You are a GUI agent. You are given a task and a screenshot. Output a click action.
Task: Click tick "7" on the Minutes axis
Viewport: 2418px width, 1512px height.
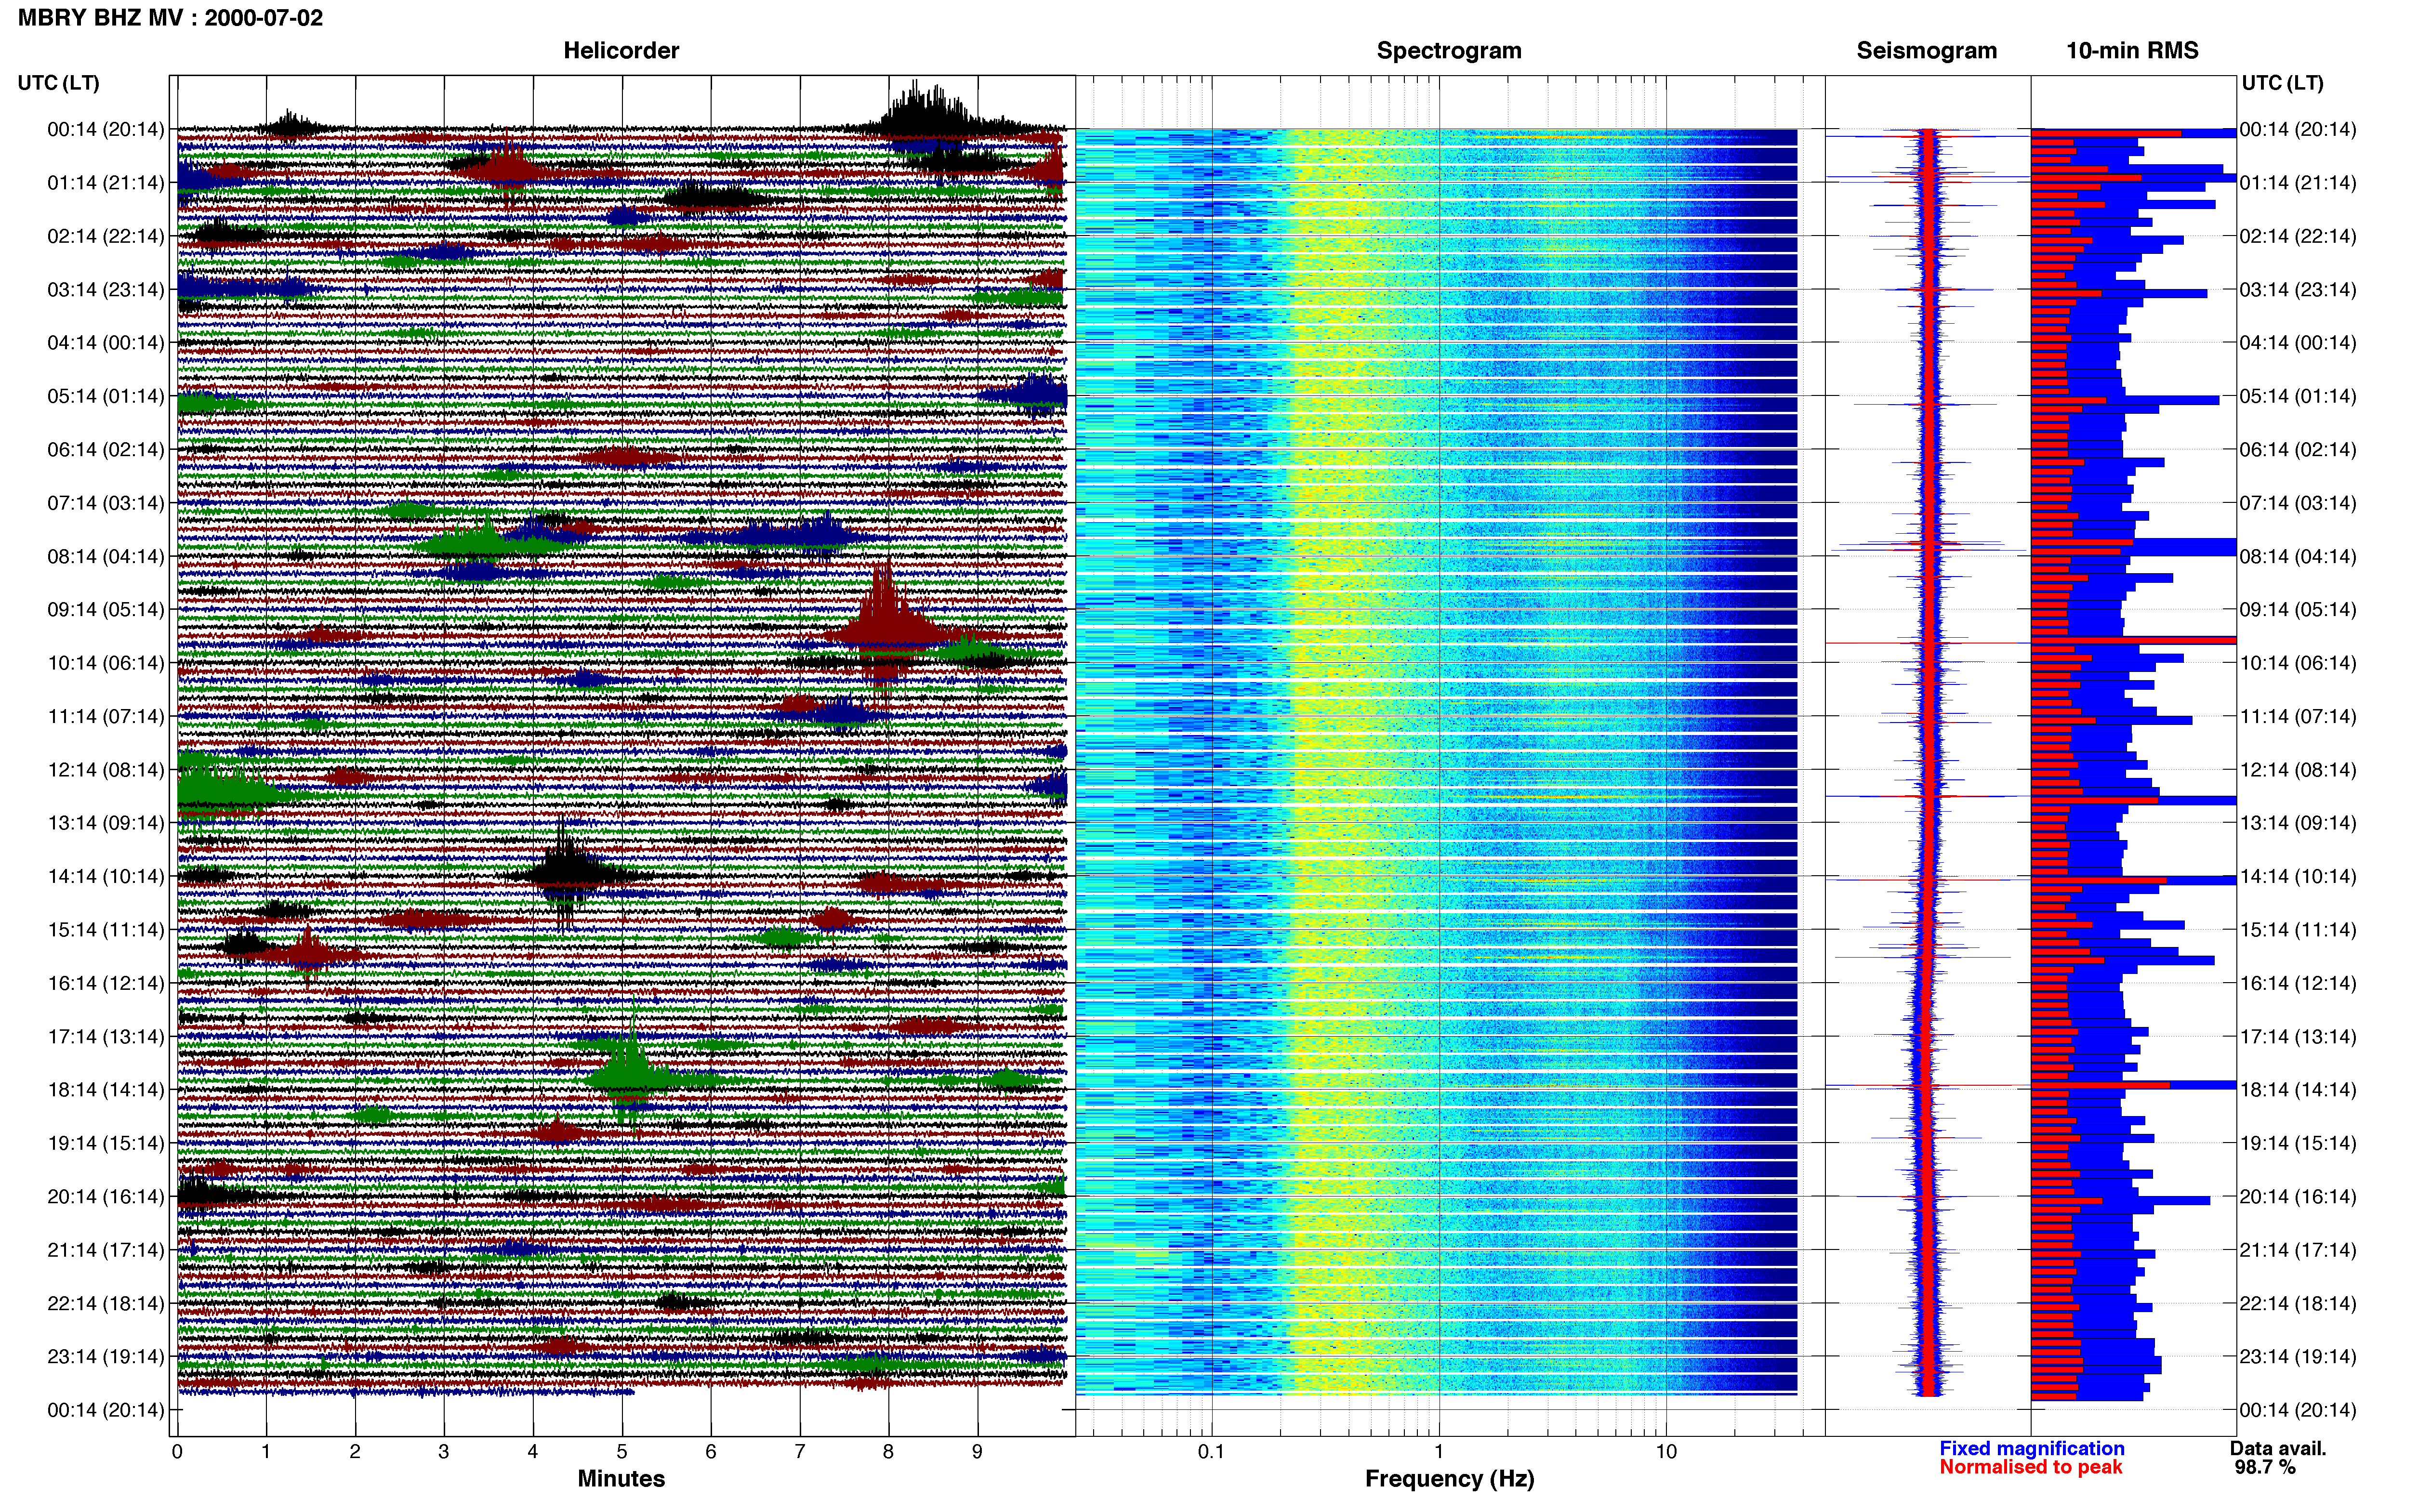[x=800, y=1452]
